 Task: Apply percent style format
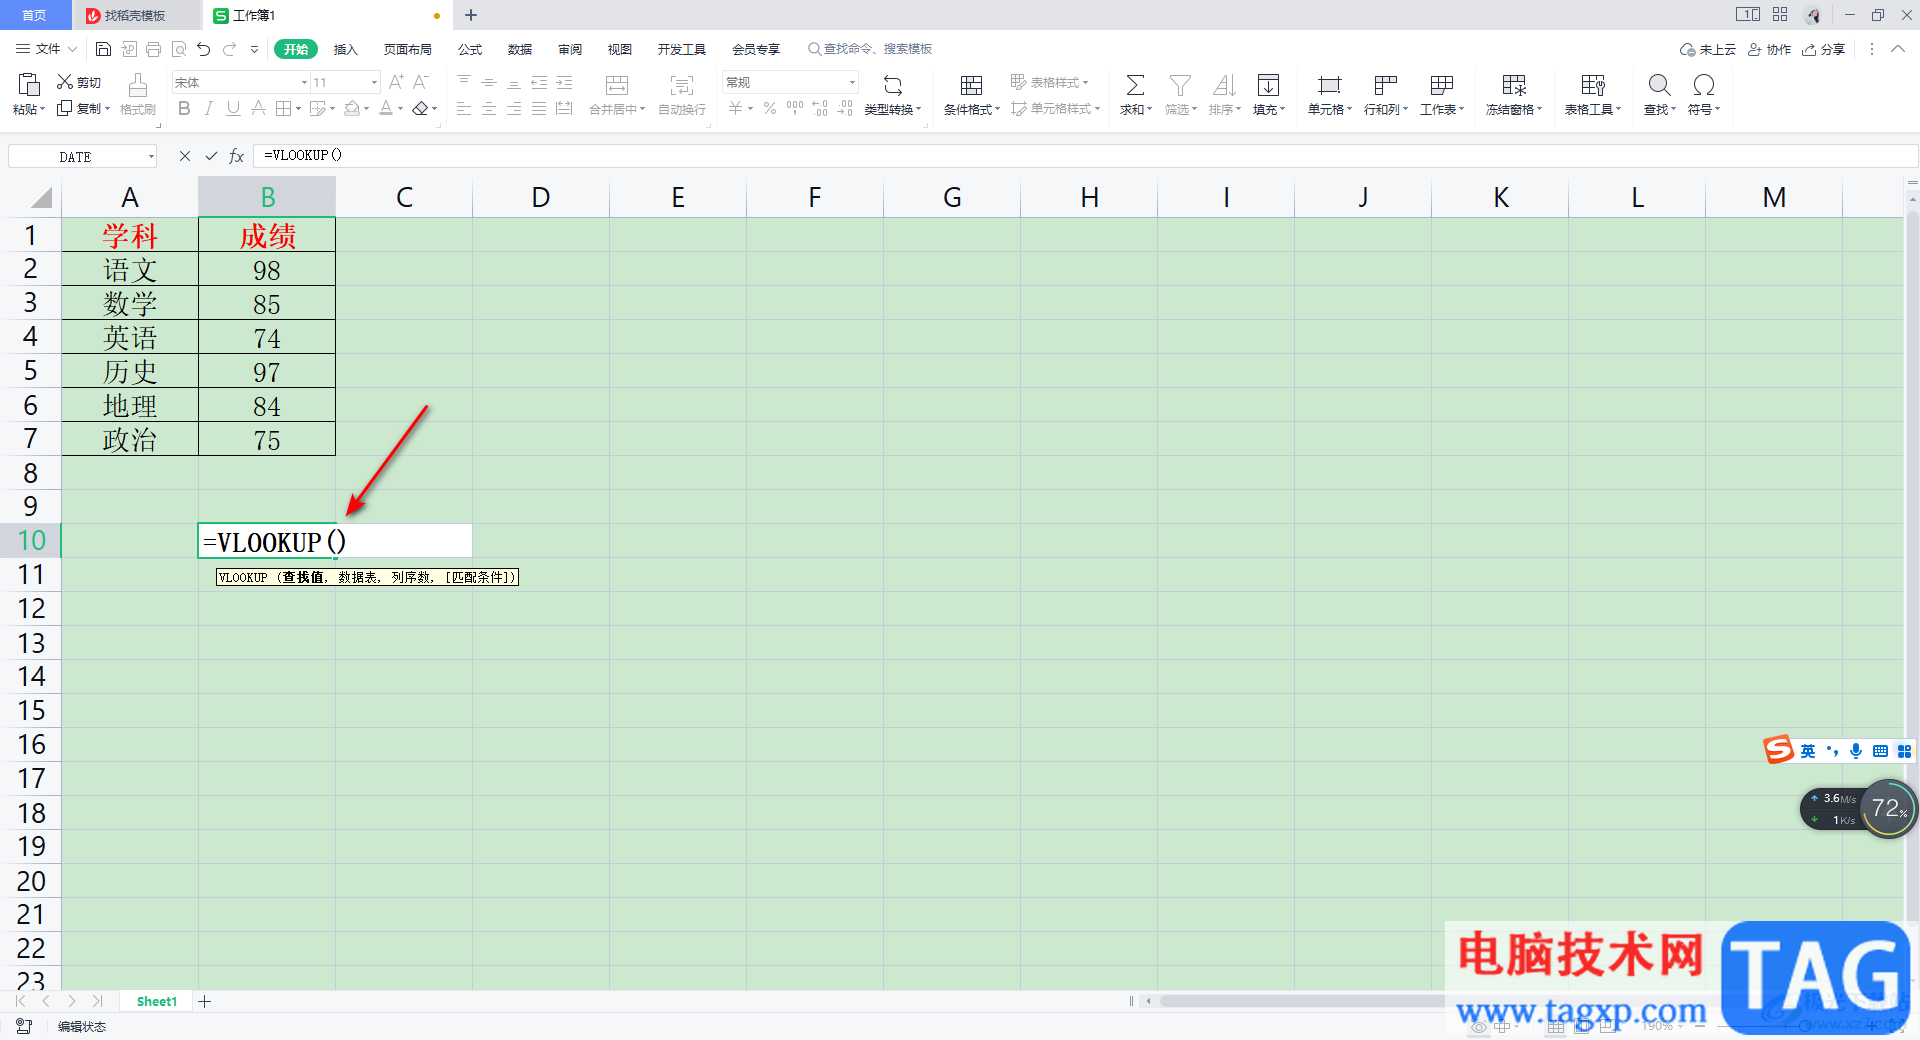point(770,108)
